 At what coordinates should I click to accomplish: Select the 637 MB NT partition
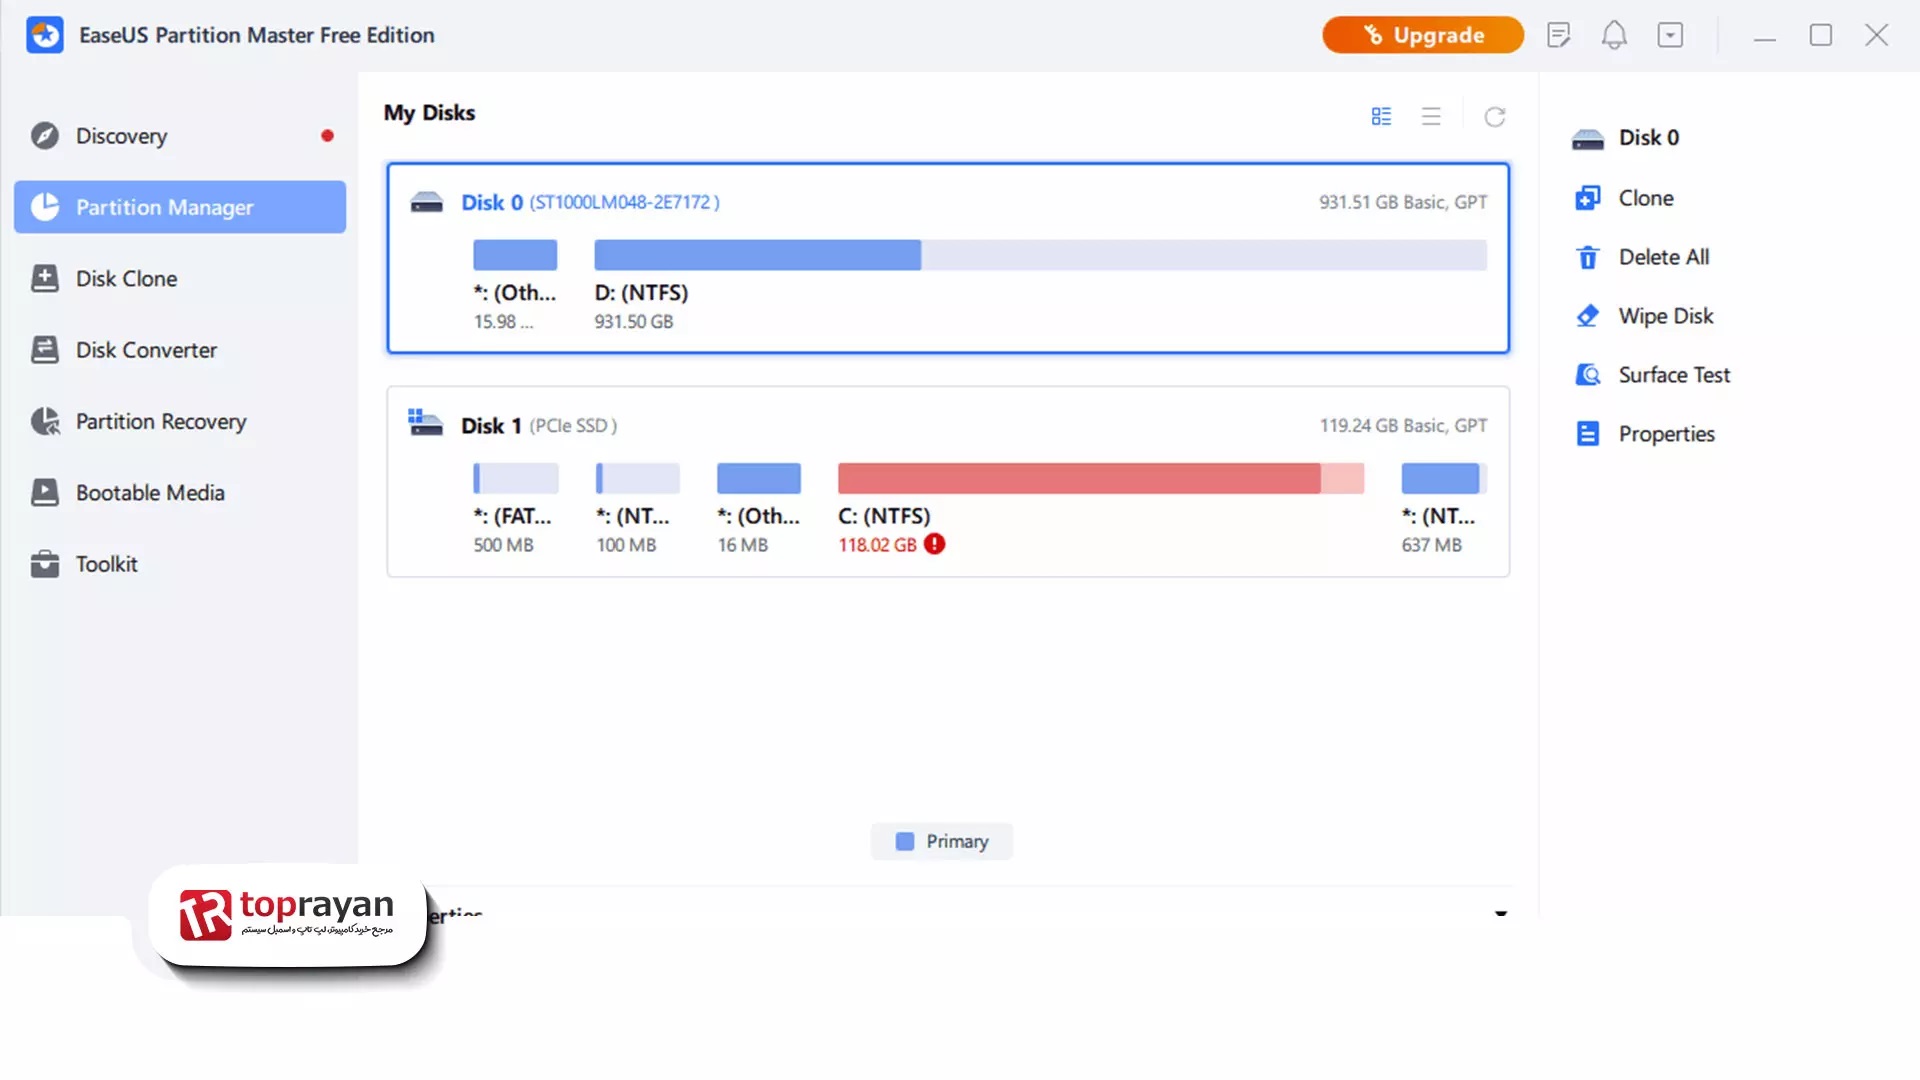[x=1444, y=478]
